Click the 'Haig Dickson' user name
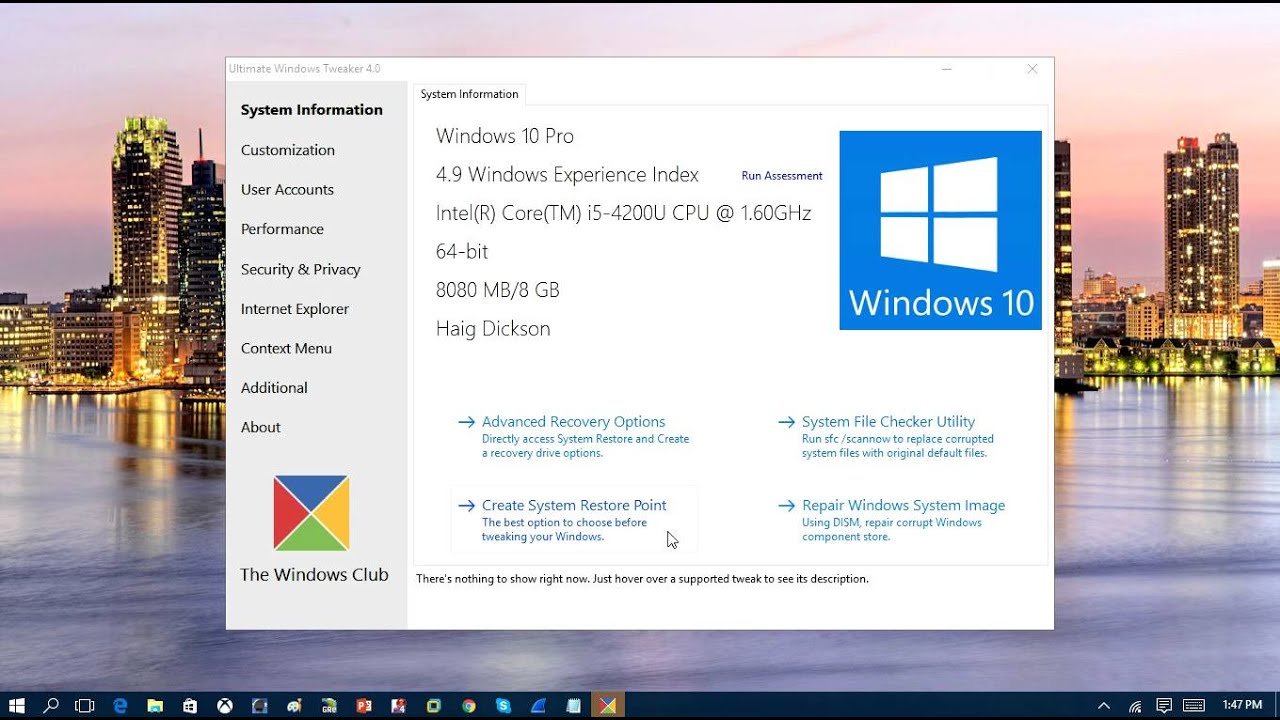 (x=493, y=329)
